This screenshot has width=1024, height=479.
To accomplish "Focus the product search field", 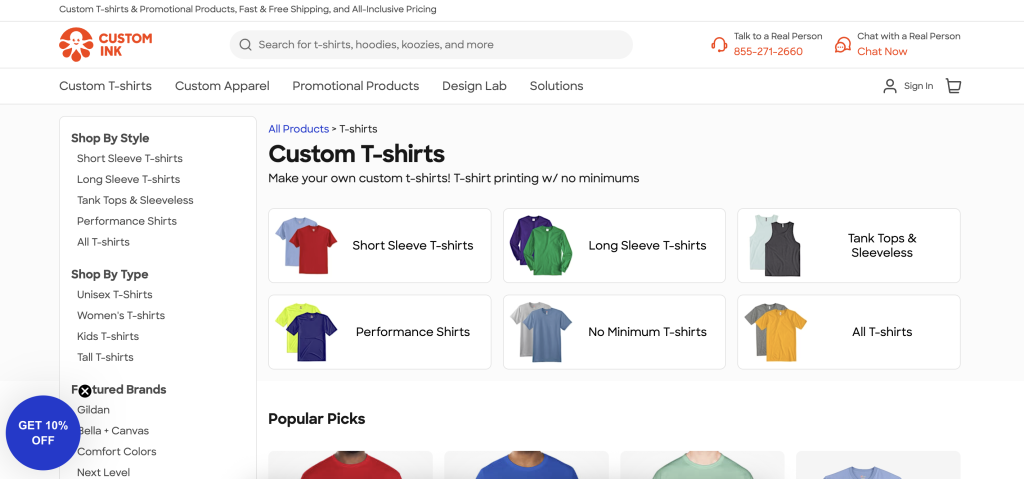I will pyautogui.click(x=440, y=45).
